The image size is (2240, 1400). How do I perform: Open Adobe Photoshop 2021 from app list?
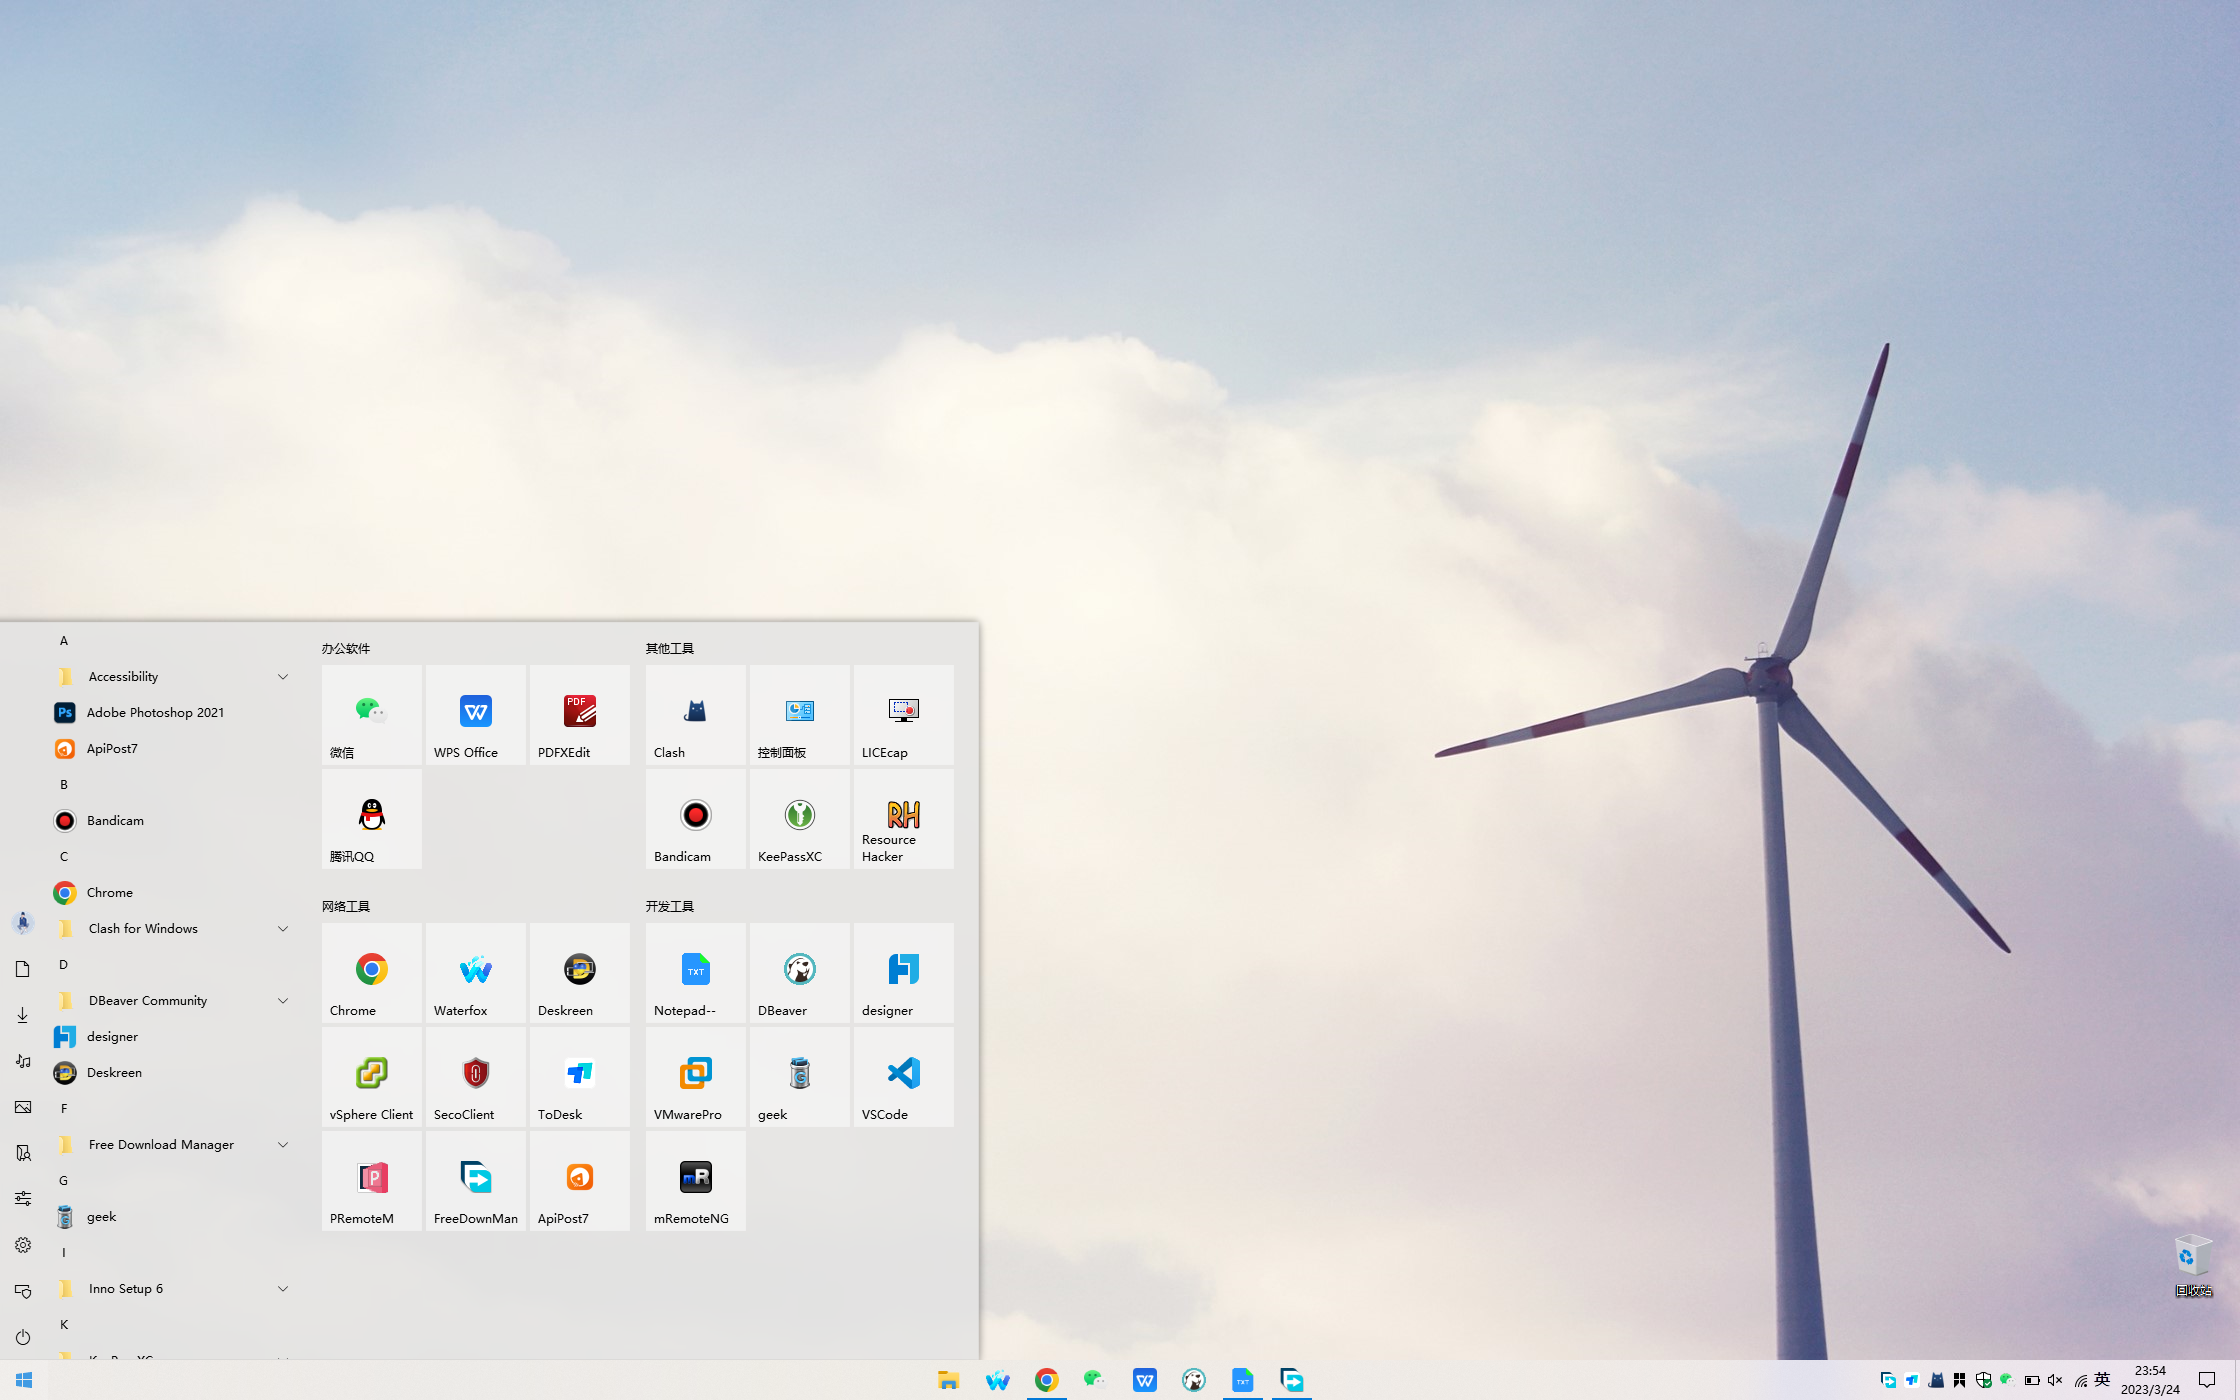tap(155, 713)
